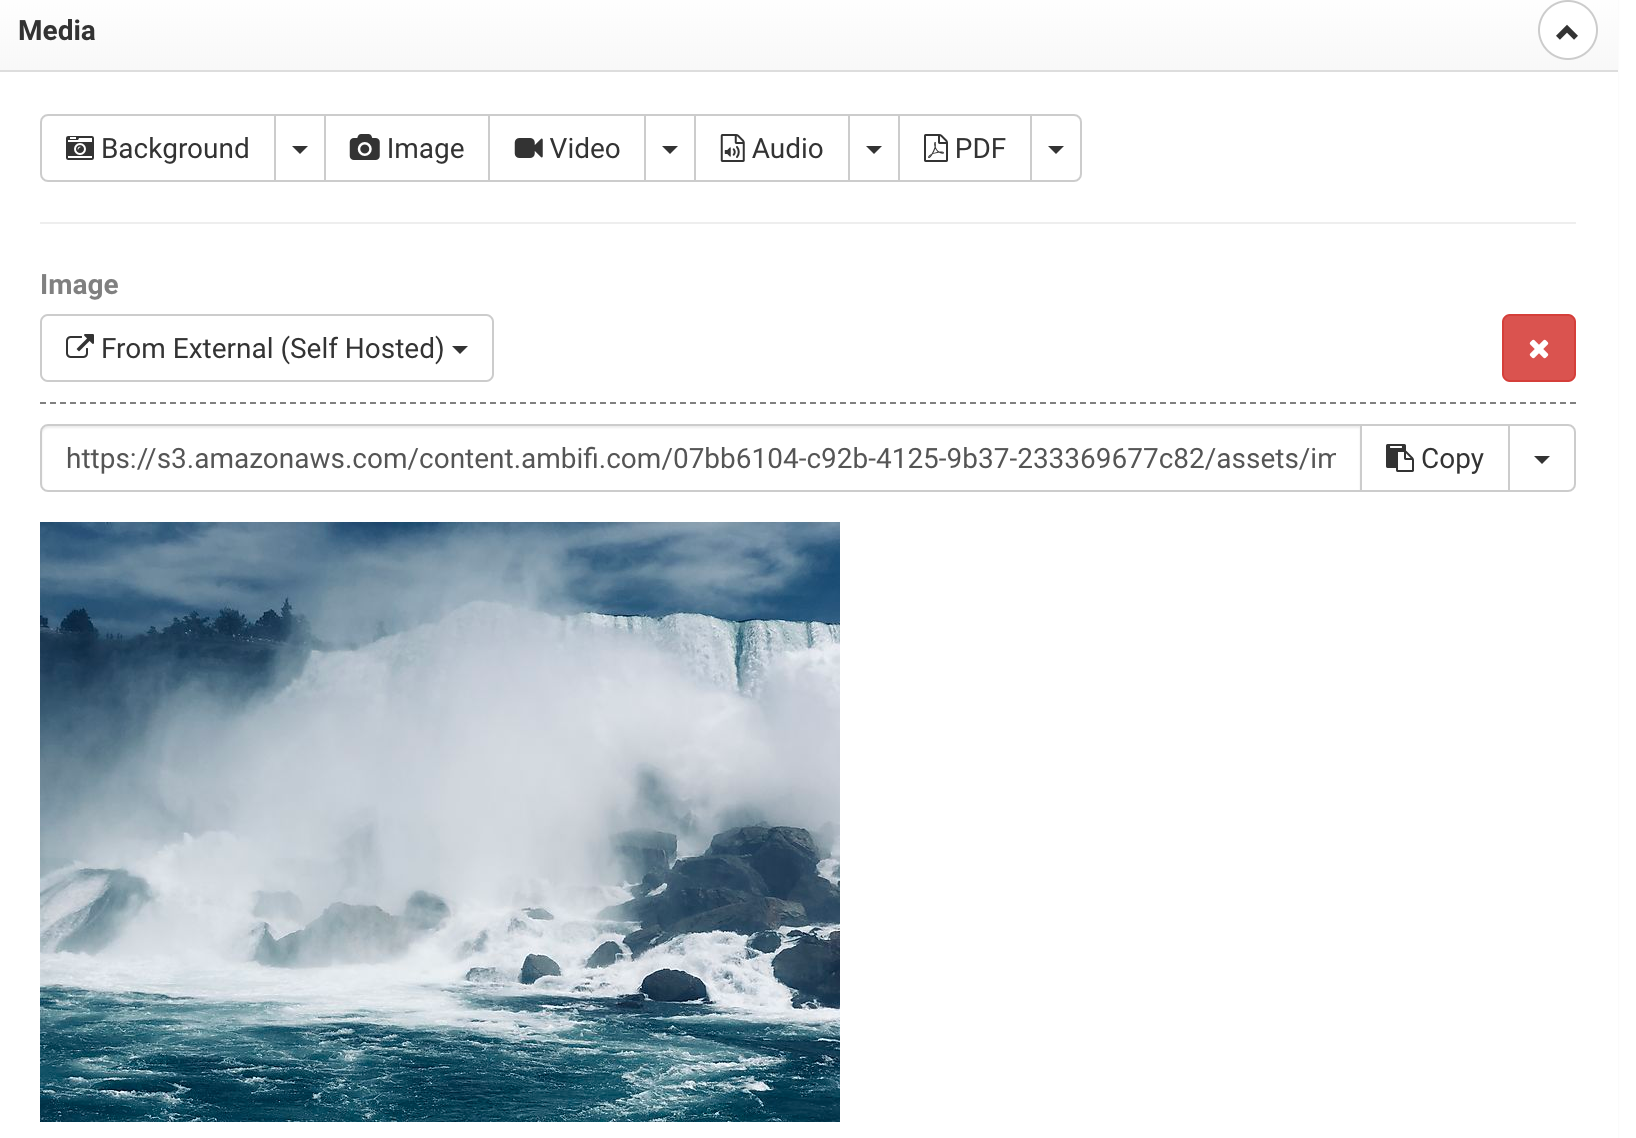
Task: Expand the Video options caret
Action: pos(670,149)
